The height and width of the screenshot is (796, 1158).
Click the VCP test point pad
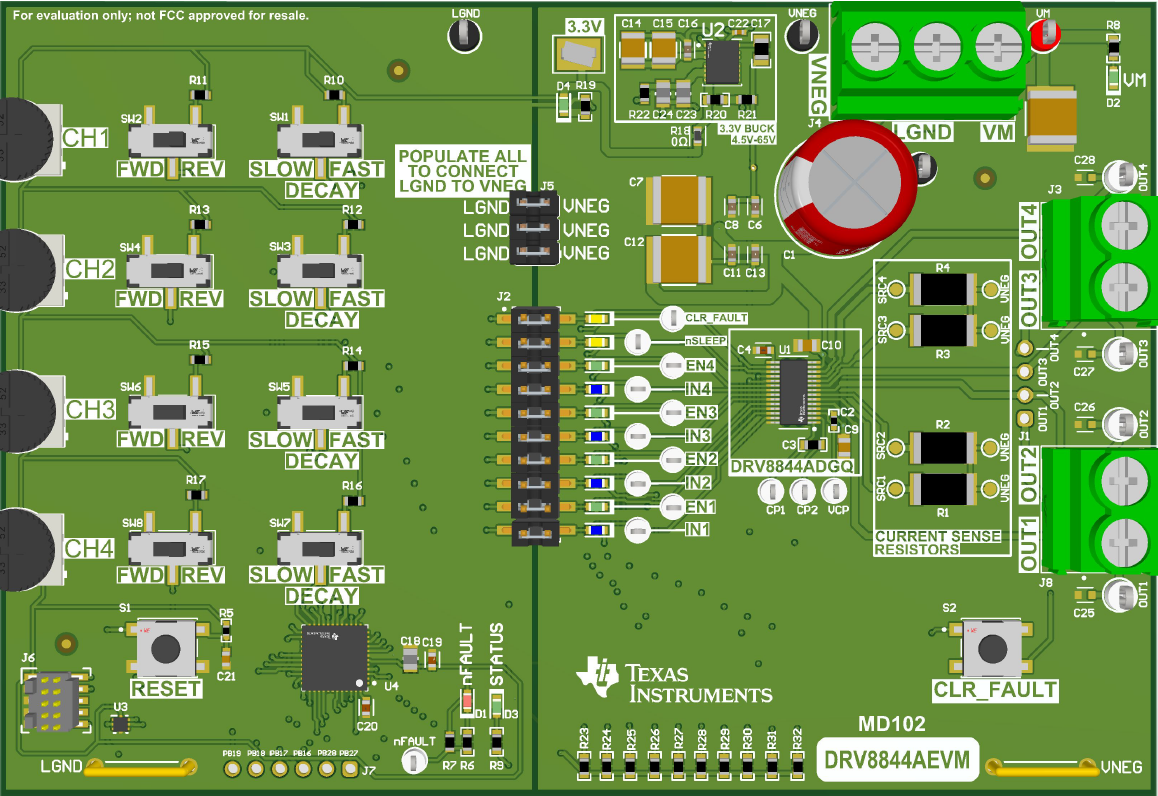[x=834, y=492]
